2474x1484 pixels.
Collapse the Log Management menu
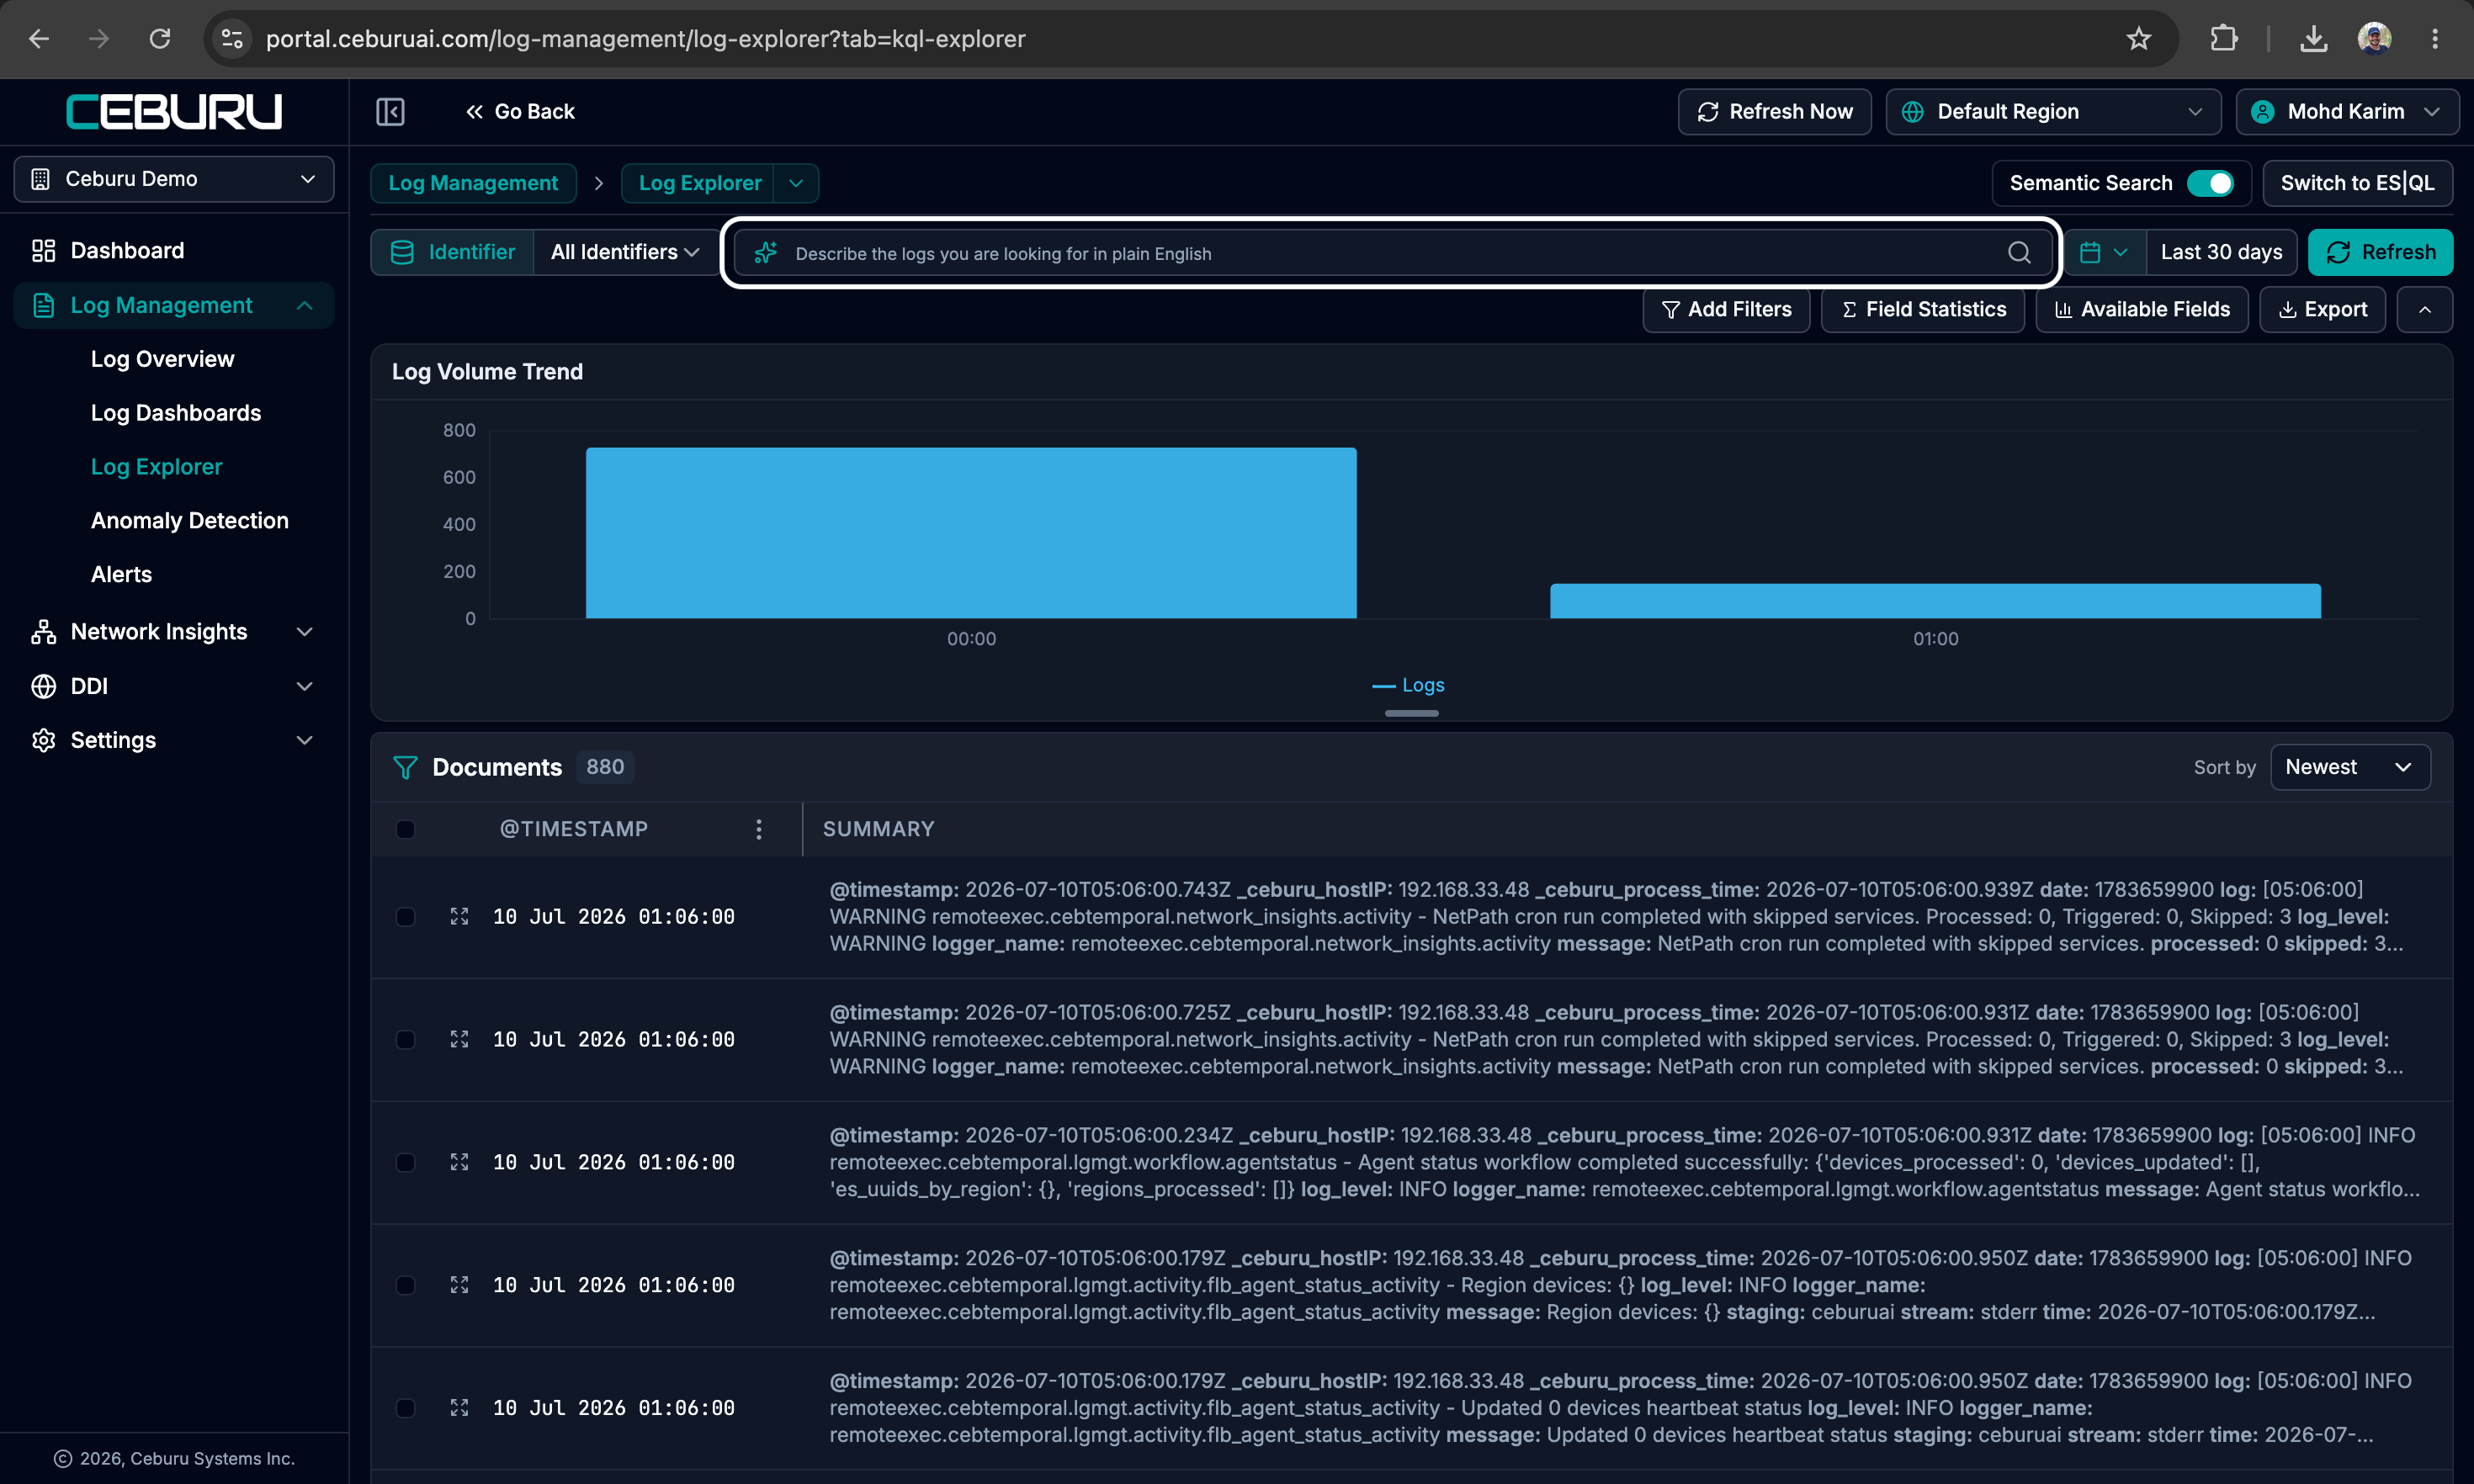[174, 305]
